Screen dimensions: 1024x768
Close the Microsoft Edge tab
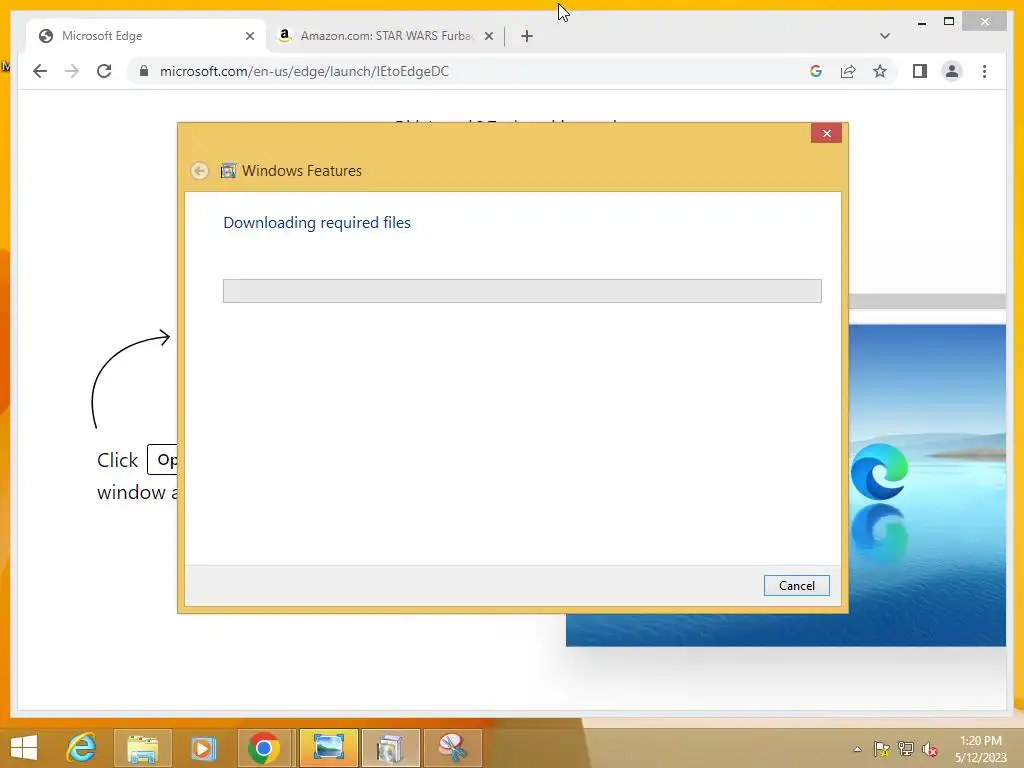[x=249, y=36]
